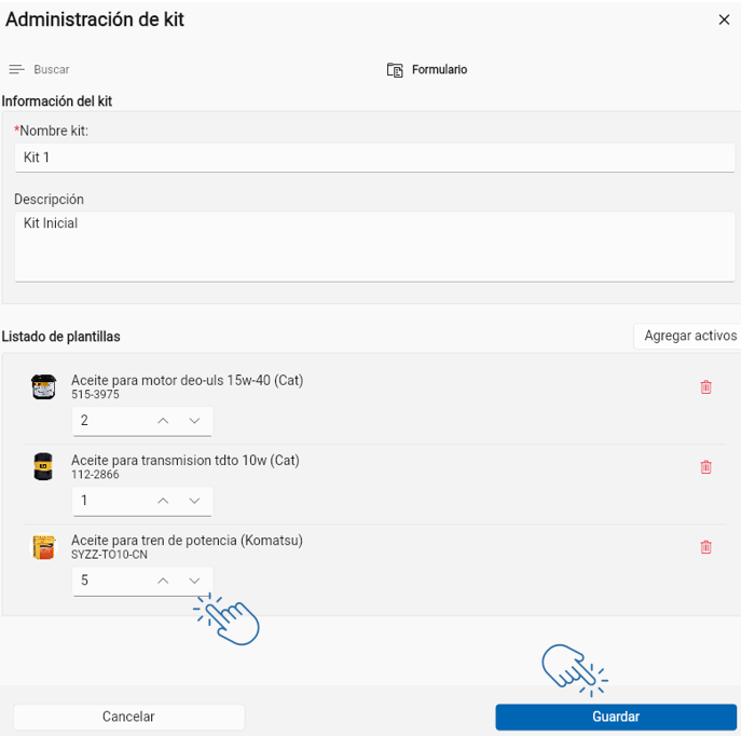Click the Formulario document icon
Image resolution: width=741 pixels, height=736 pixels.
tap(395, 70)
